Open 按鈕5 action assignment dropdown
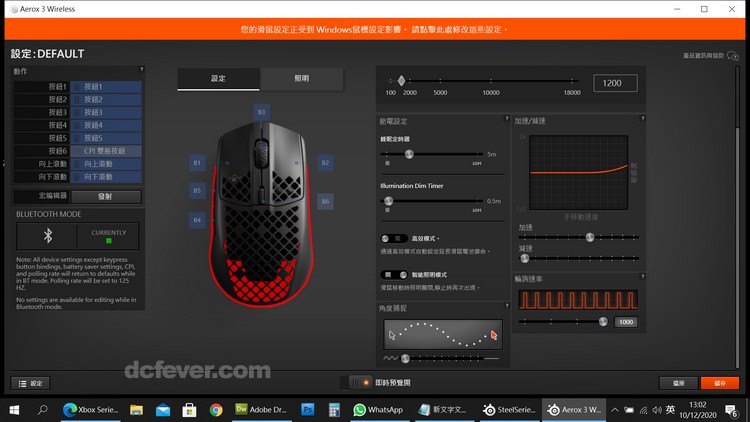The image size is (750, 422). point(106,138)
